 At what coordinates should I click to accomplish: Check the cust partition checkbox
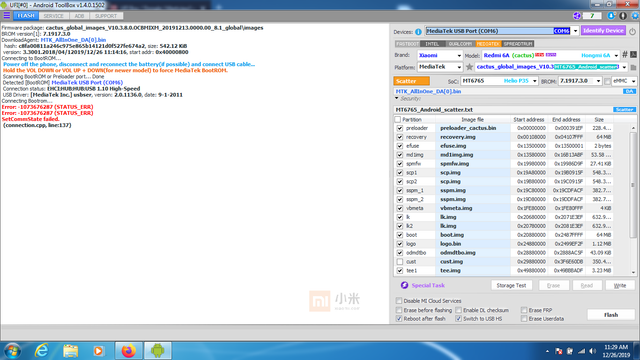coord(400,262)
